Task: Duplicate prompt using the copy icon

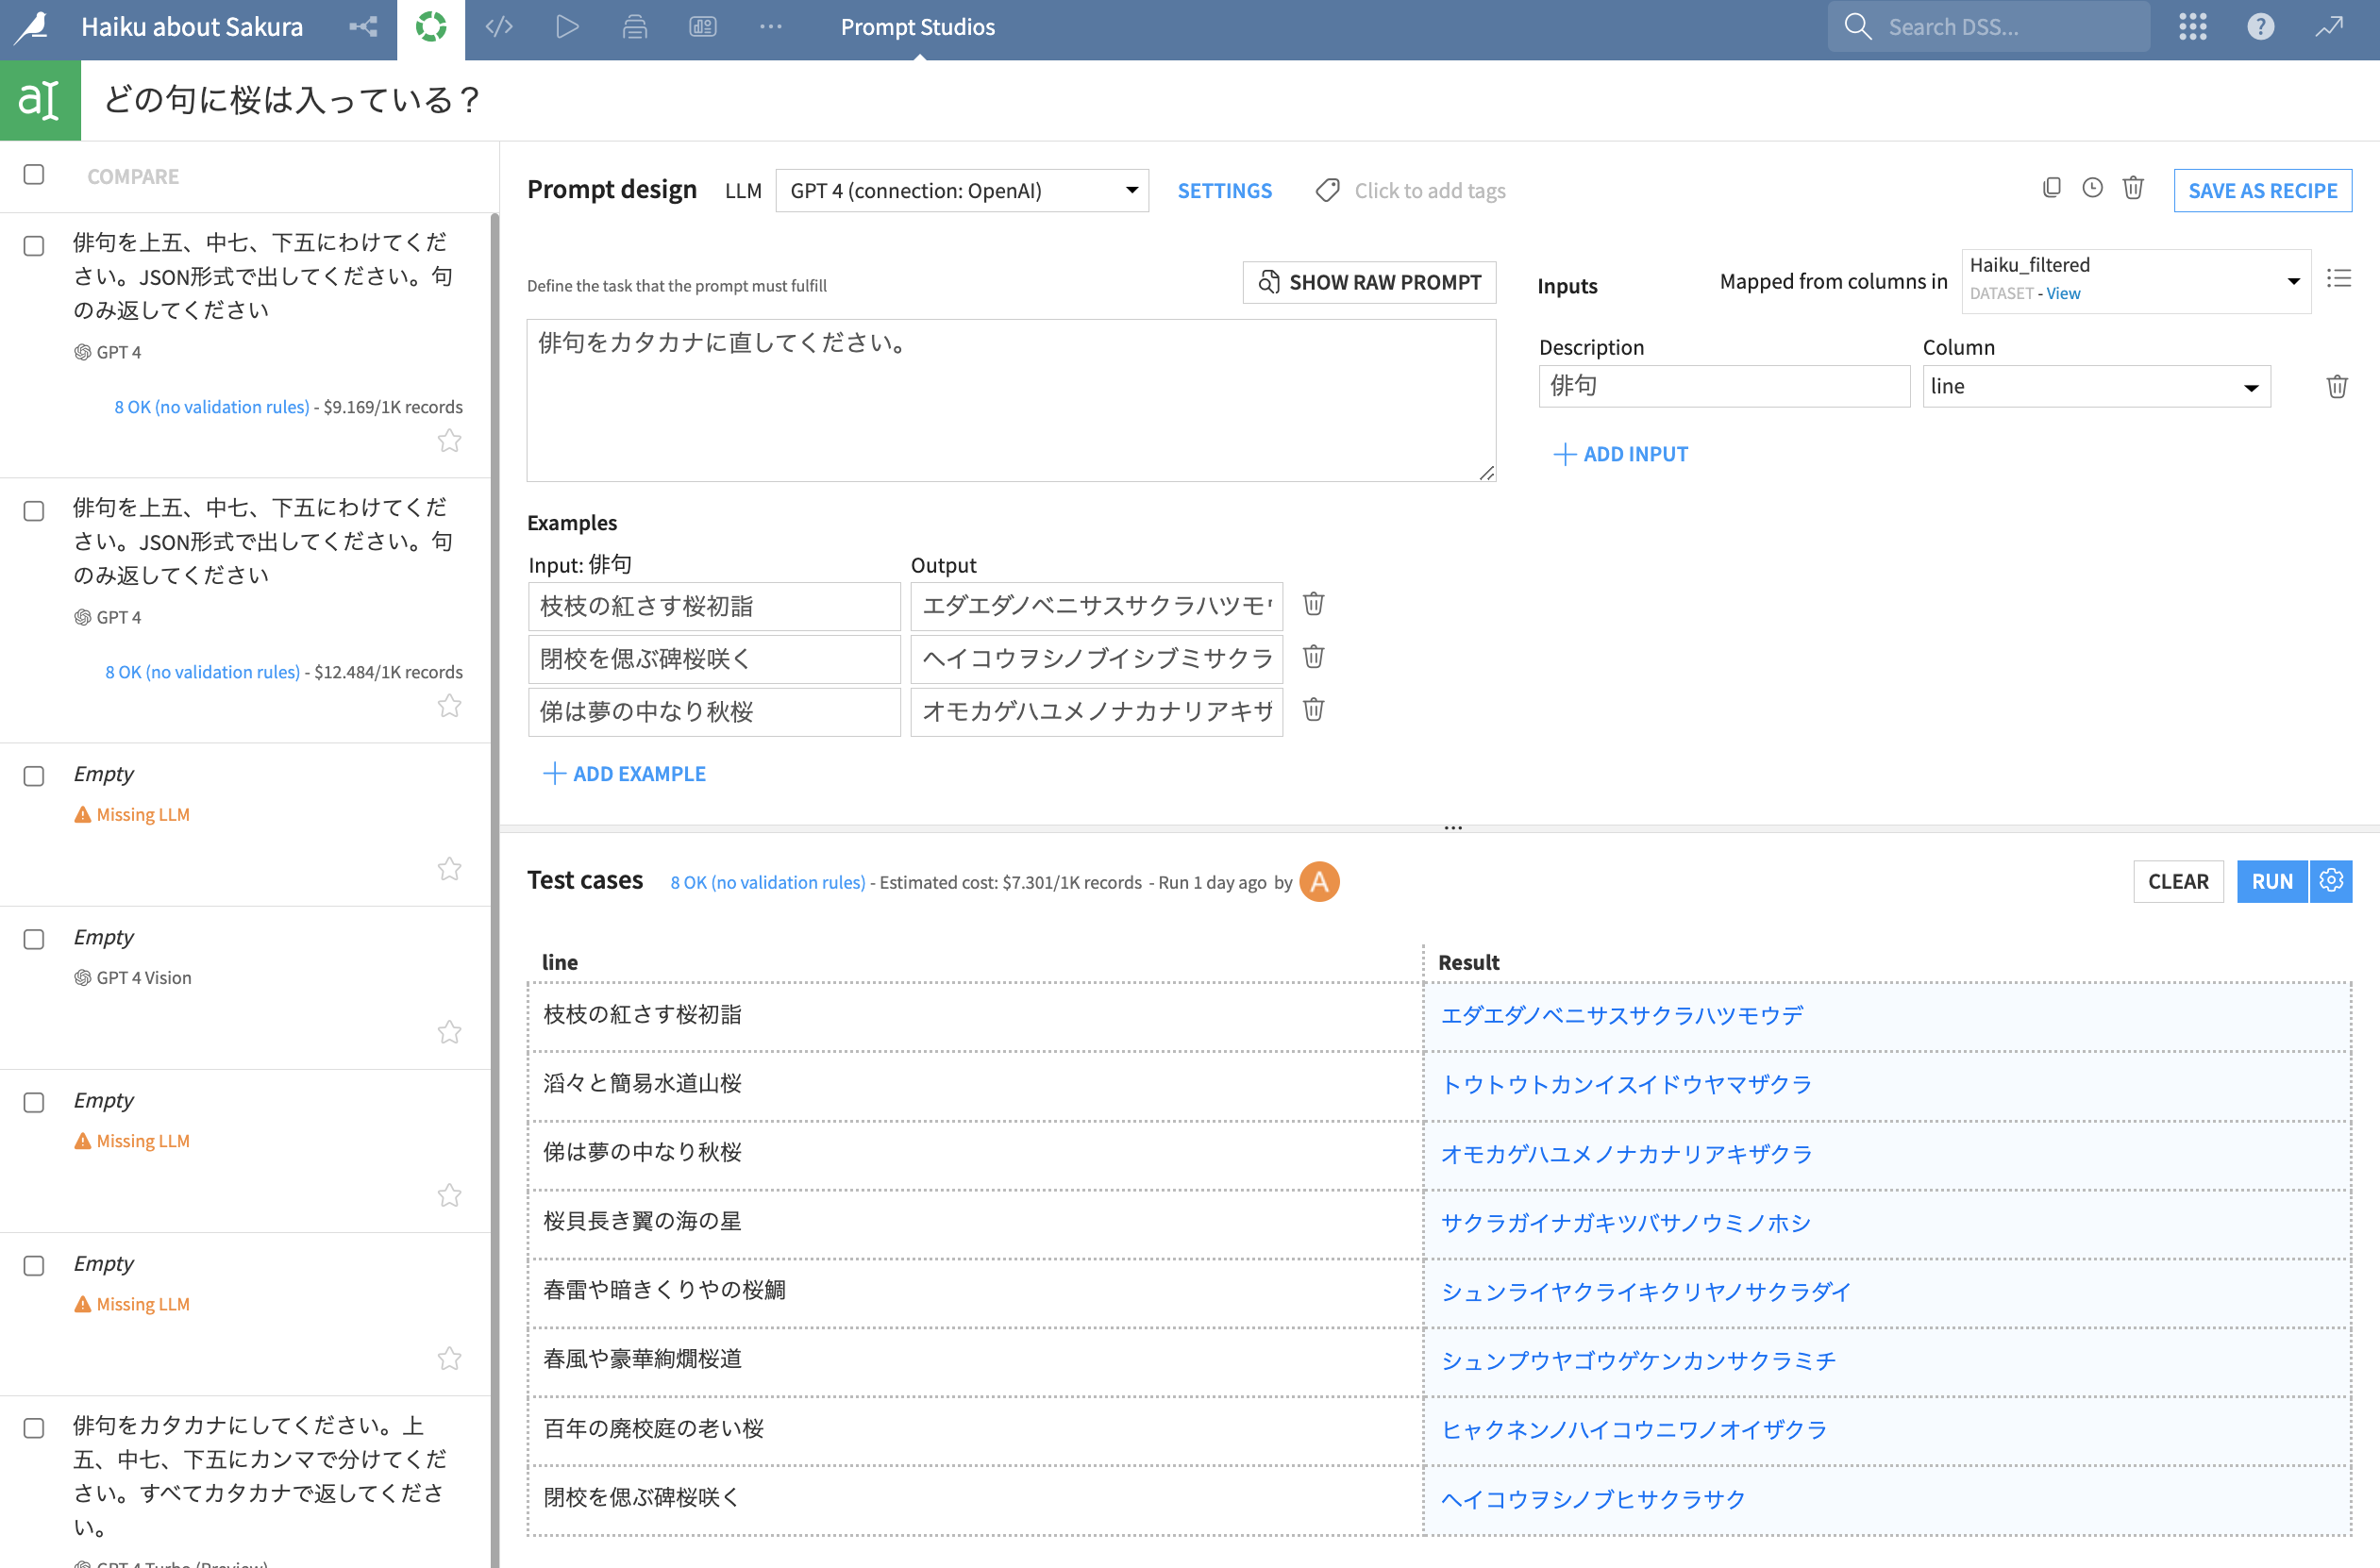Action: (x=2052, y=188)
